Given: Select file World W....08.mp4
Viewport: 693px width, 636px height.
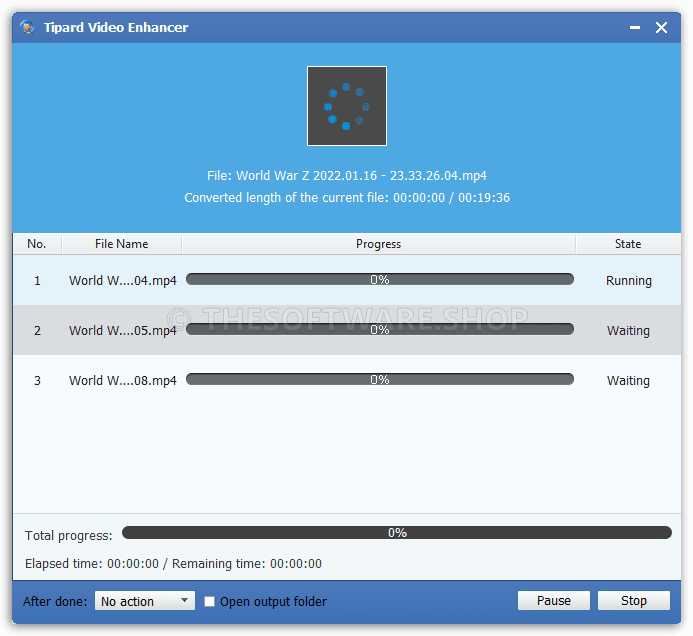Looking at the screenshot, I should pos(122,381).
